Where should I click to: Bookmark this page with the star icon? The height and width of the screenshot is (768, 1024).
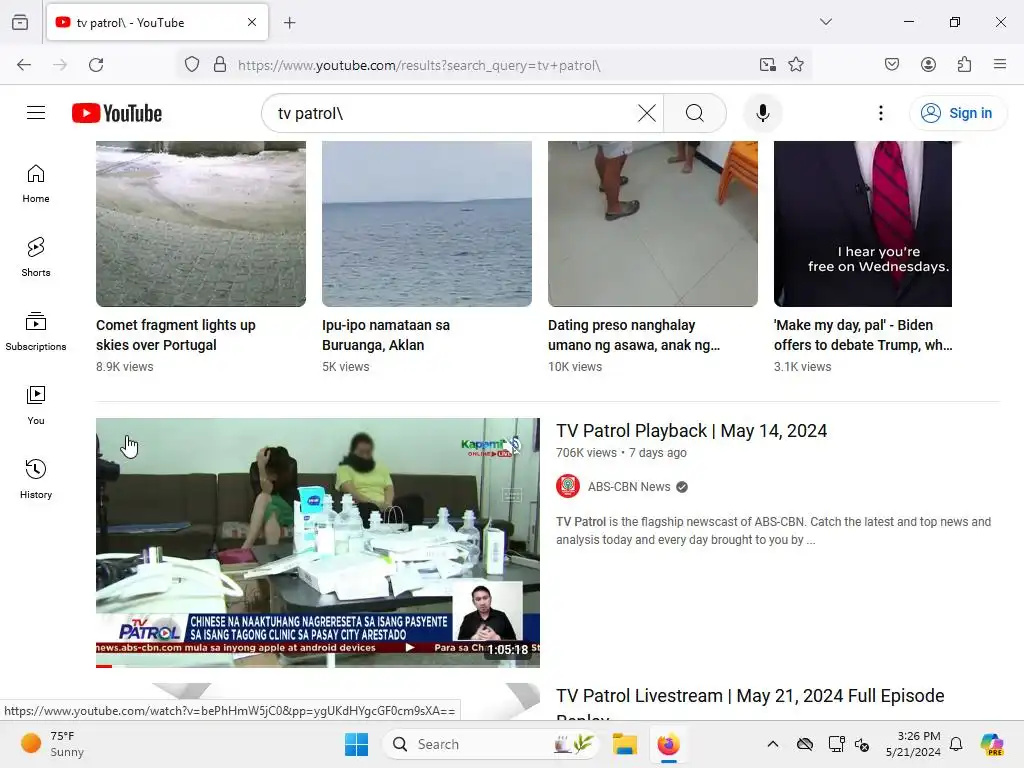(795, 65)
